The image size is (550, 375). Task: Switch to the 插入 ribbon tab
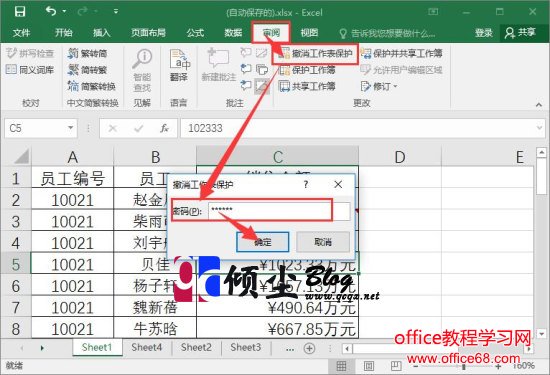coord(101,33)
